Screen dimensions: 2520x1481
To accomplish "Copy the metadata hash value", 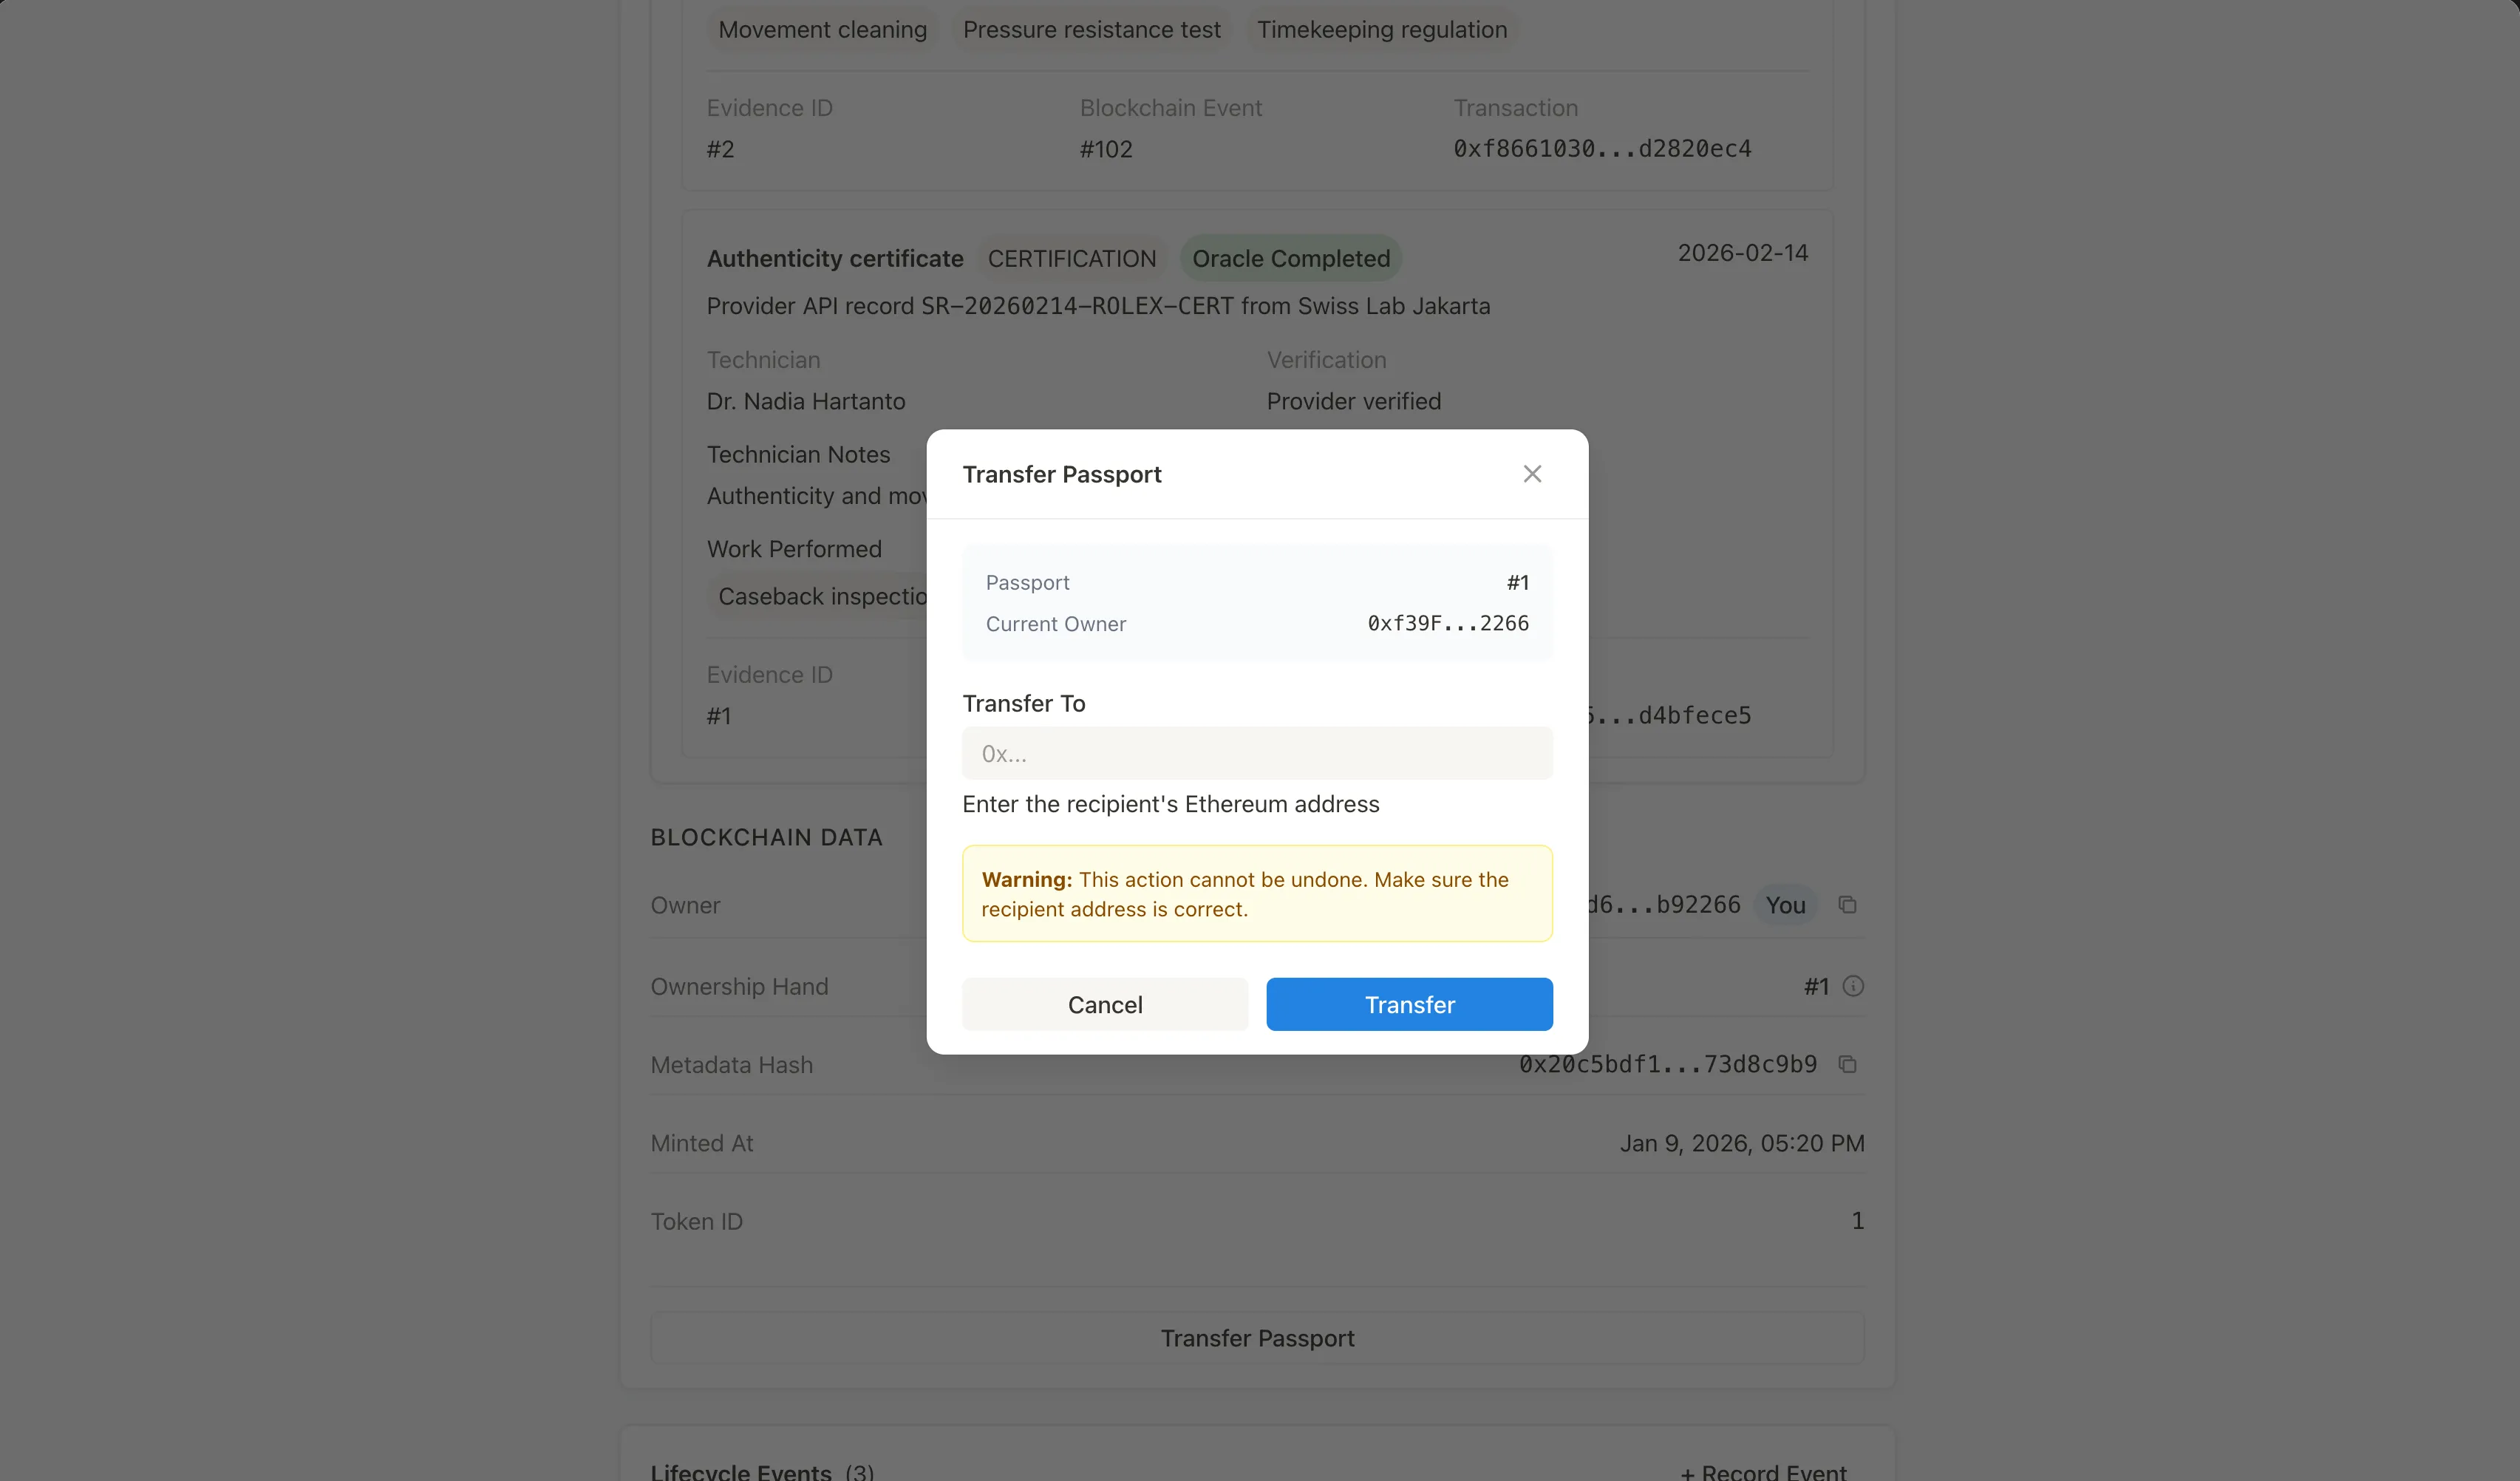I will 1848,1064.
